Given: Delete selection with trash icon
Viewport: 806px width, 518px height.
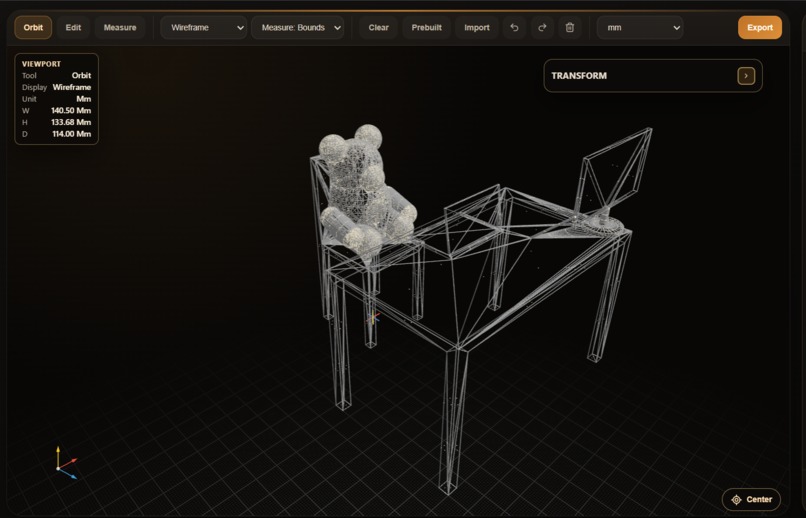Looking at the screenshot, I should [x=570, y=28].
